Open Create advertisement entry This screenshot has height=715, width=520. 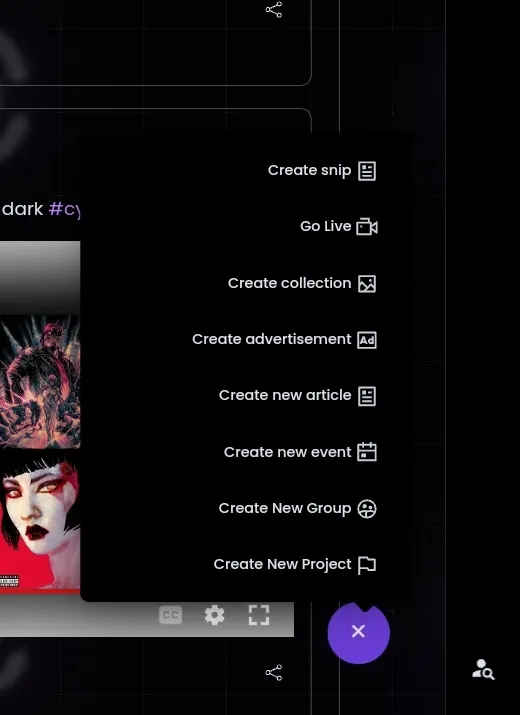(x=284, y=340)
